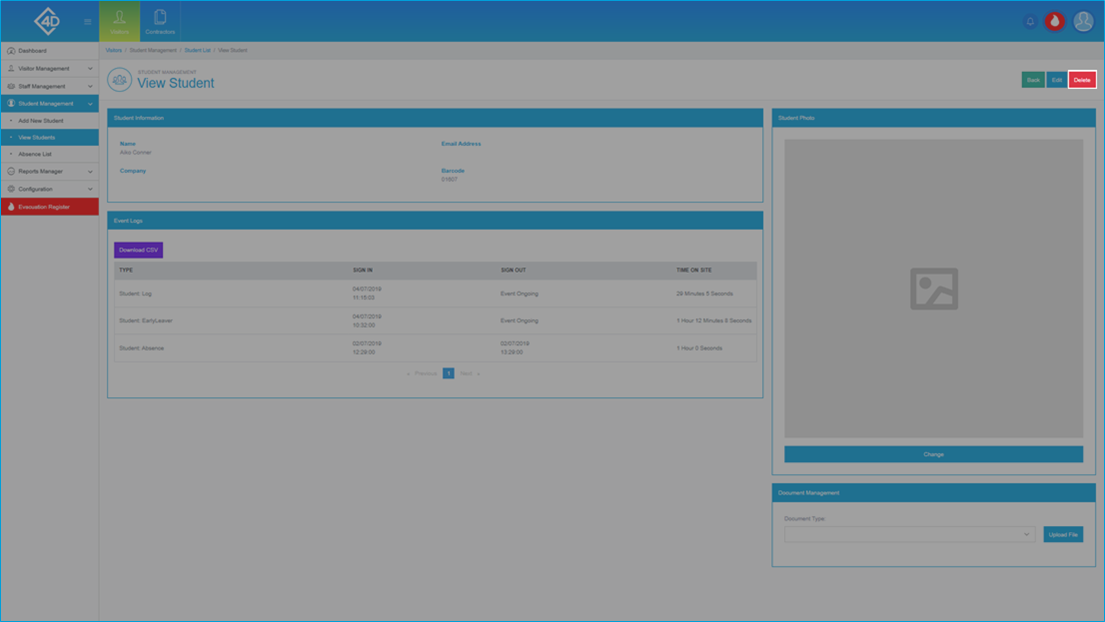
Task: Open the user profile avatar icon
Action: 1083,21
